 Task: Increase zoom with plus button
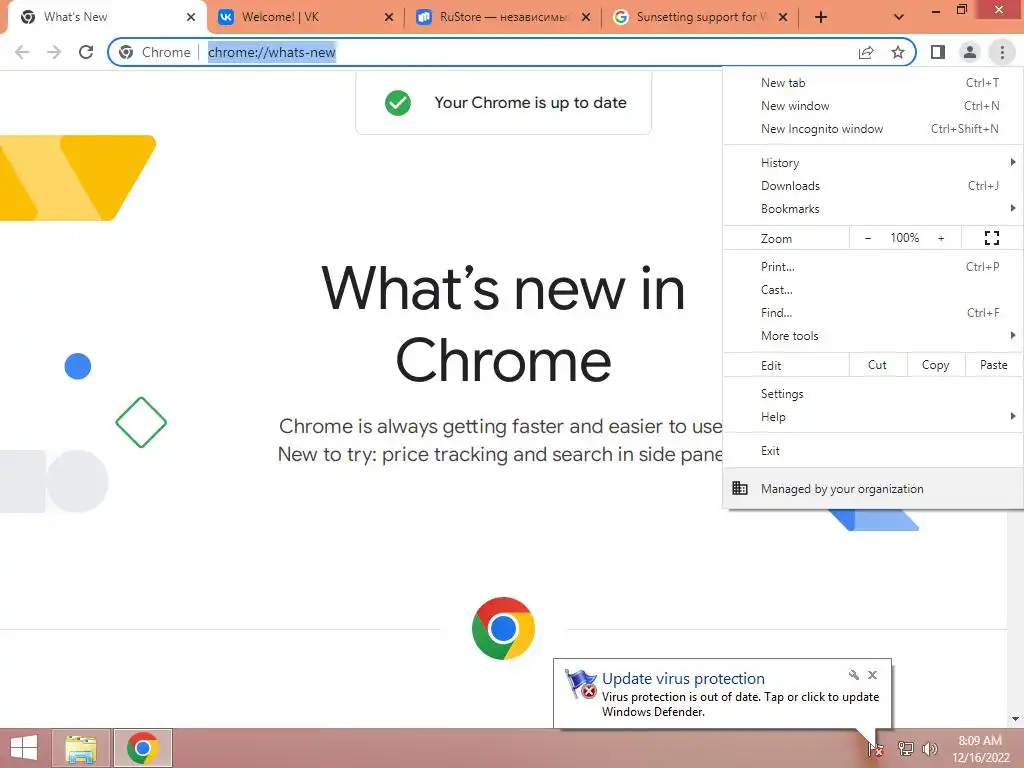point(941,238)
